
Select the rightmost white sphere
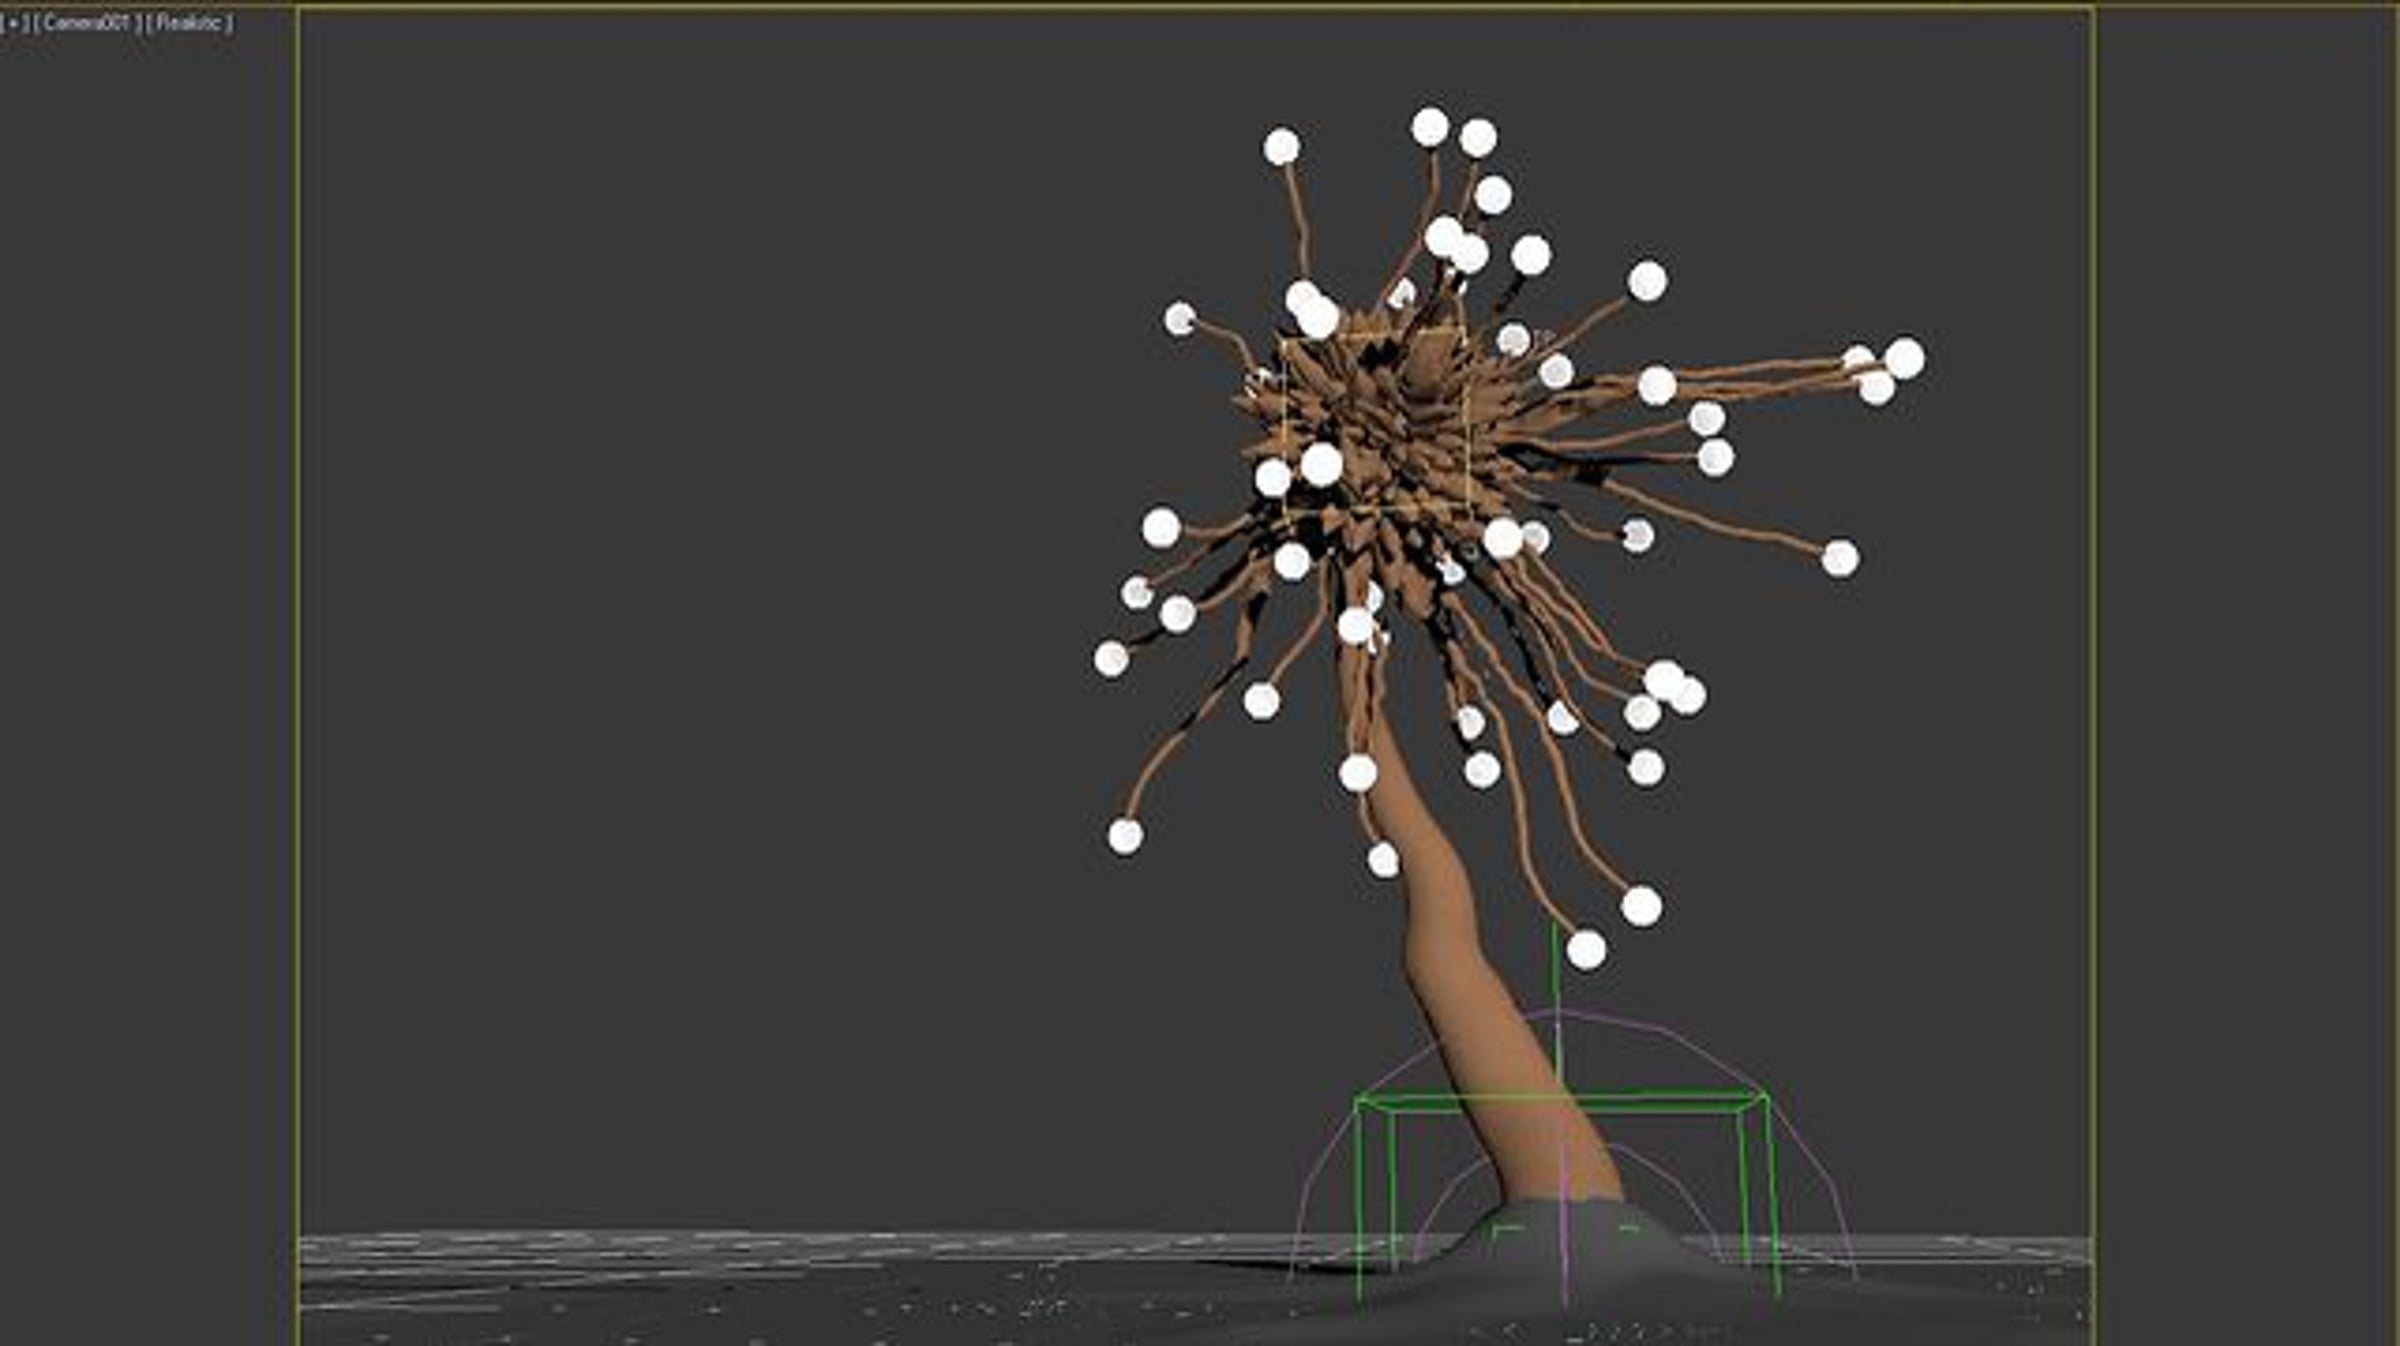pyautogui.click(x=1904, y=358)
